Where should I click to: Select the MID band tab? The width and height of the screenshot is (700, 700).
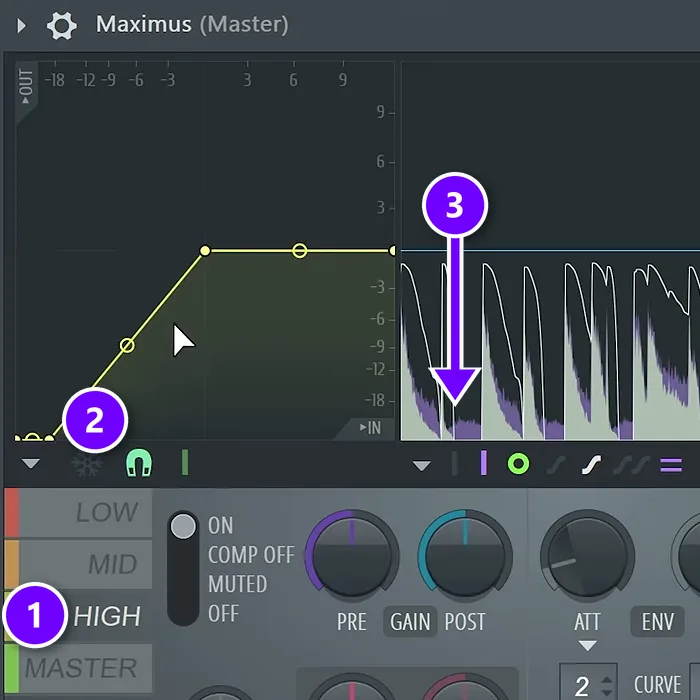(86, 564)
